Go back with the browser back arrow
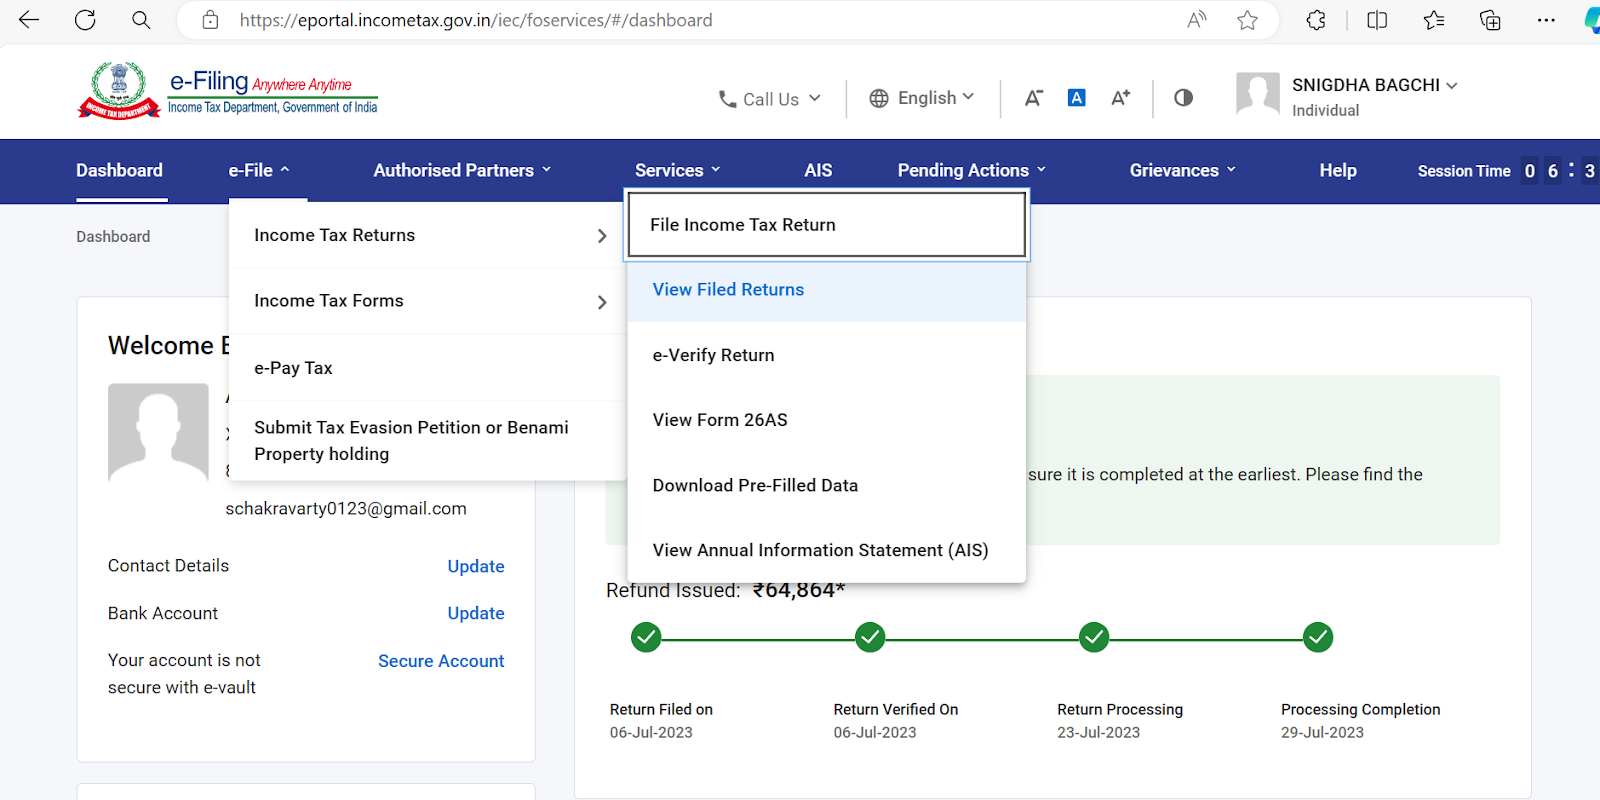The height and width of the screenshot is (800, 1600). [x=29, y=20]
